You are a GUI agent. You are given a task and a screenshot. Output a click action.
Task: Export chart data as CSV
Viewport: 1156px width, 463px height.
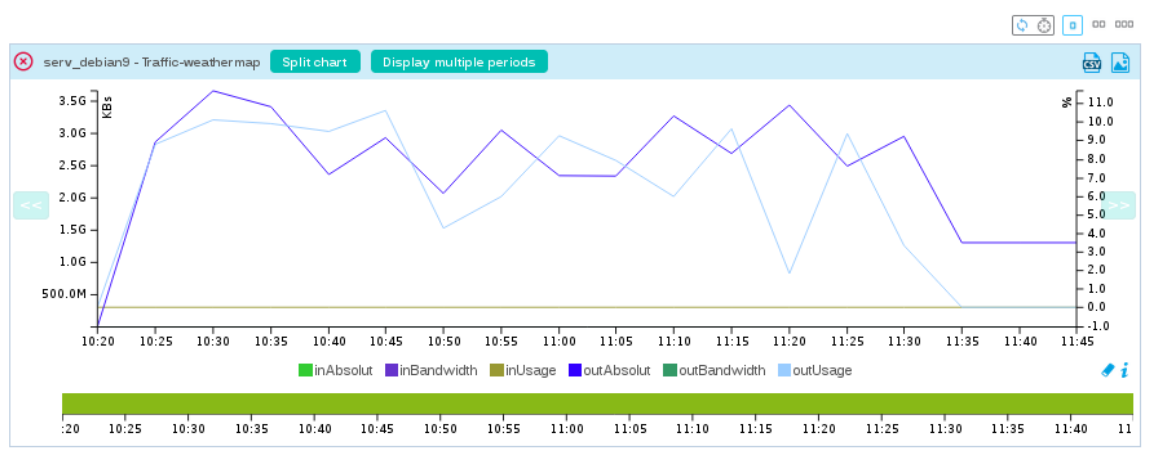tap(1092, 62)
